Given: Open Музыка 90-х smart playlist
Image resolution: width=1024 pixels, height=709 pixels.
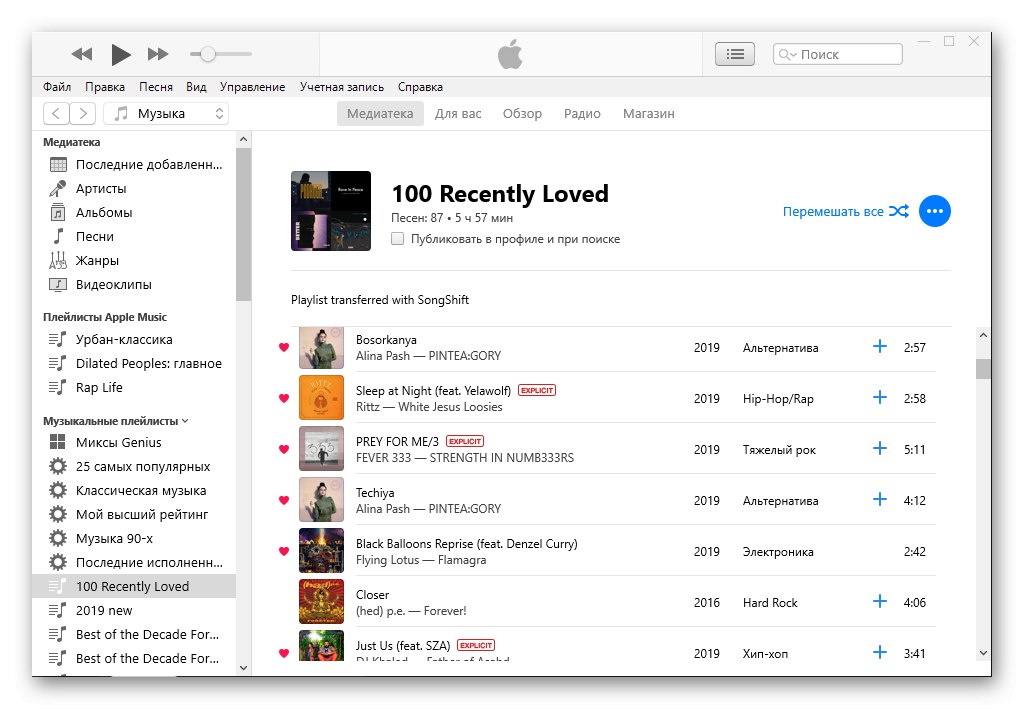Looking at the screenshot, I should click(x=135, y=539).
